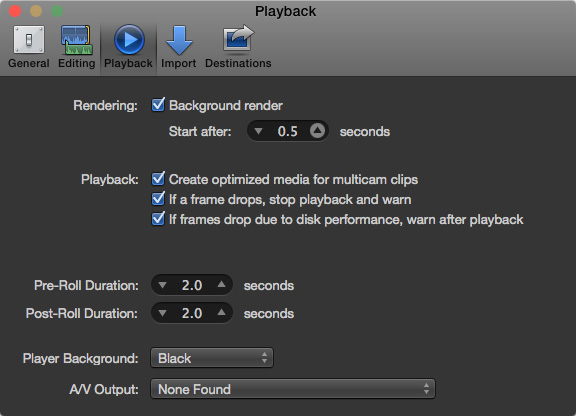
Task: Click the Editing tab label
Action: point(76,63)
